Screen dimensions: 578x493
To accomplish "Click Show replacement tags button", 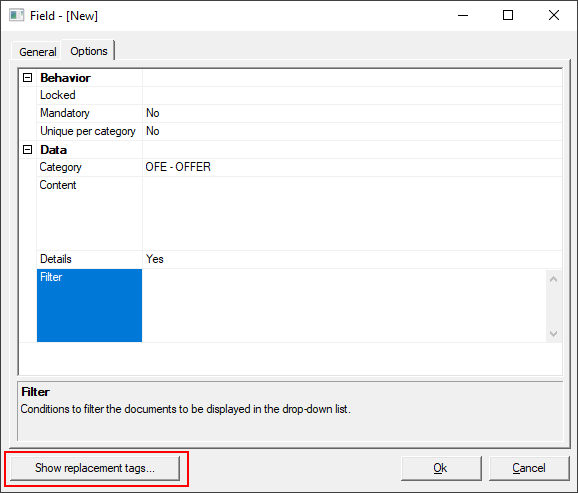I will click(95, 468).
